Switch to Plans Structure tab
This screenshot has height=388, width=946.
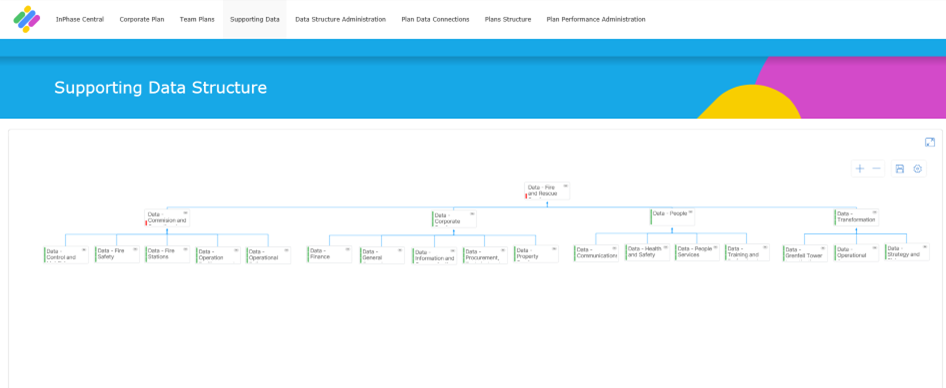click(508, 19)
